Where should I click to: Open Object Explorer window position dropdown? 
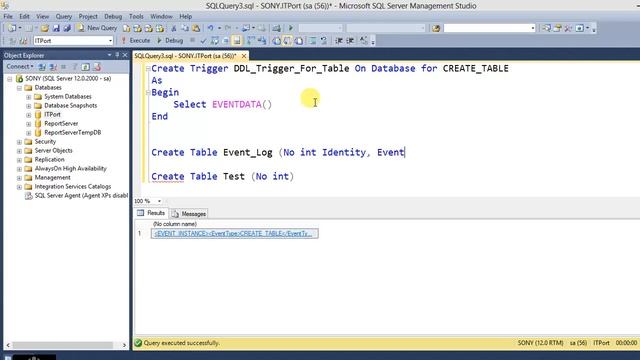[x=109, y=55]
